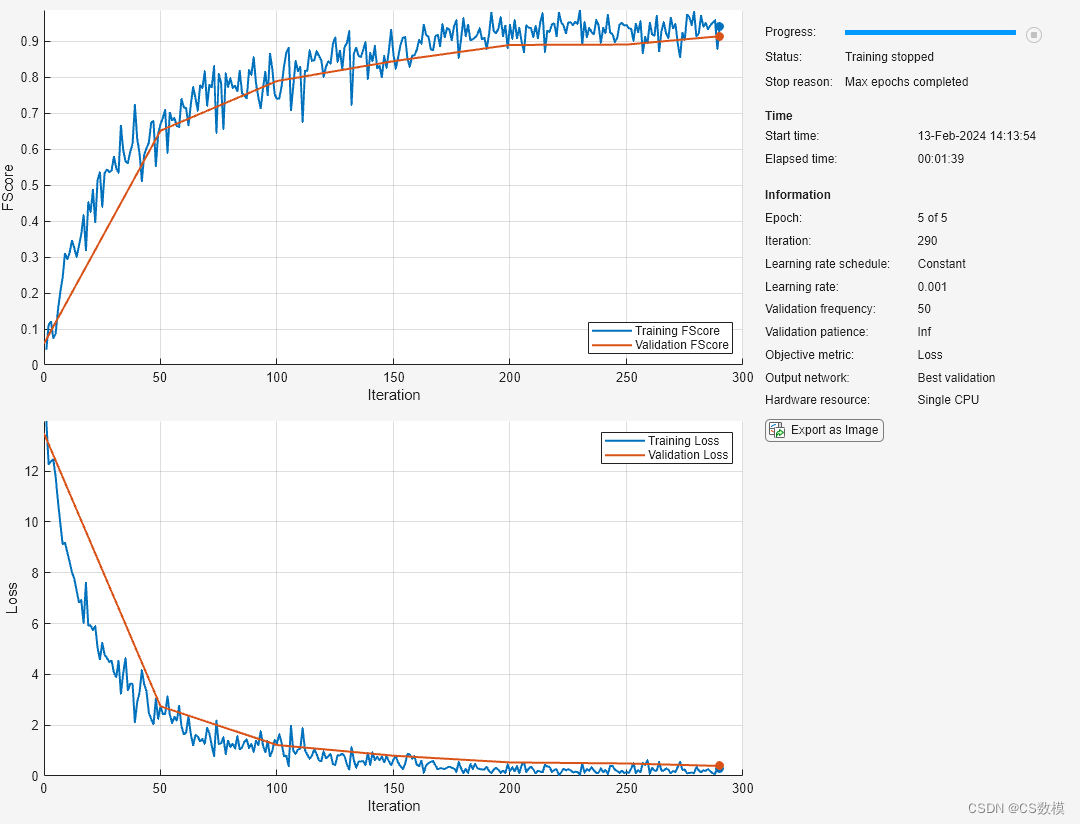Viewport: 1080px width, 824px height.
Task: Click the Learning rate value 0.001
Action: click(x=932, y=287)
